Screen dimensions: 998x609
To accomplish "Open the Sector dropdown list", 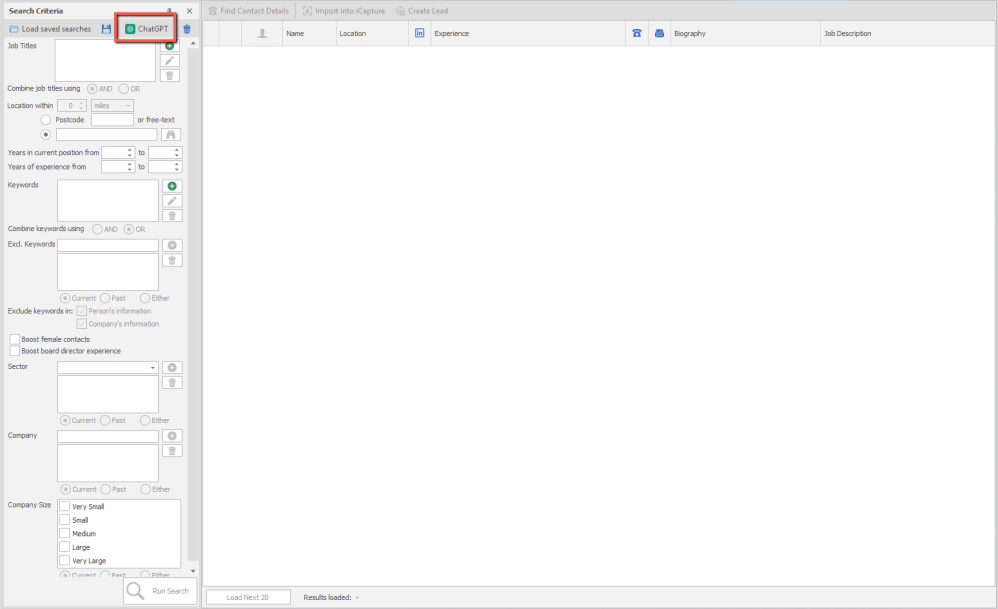I will pos(153,368).
